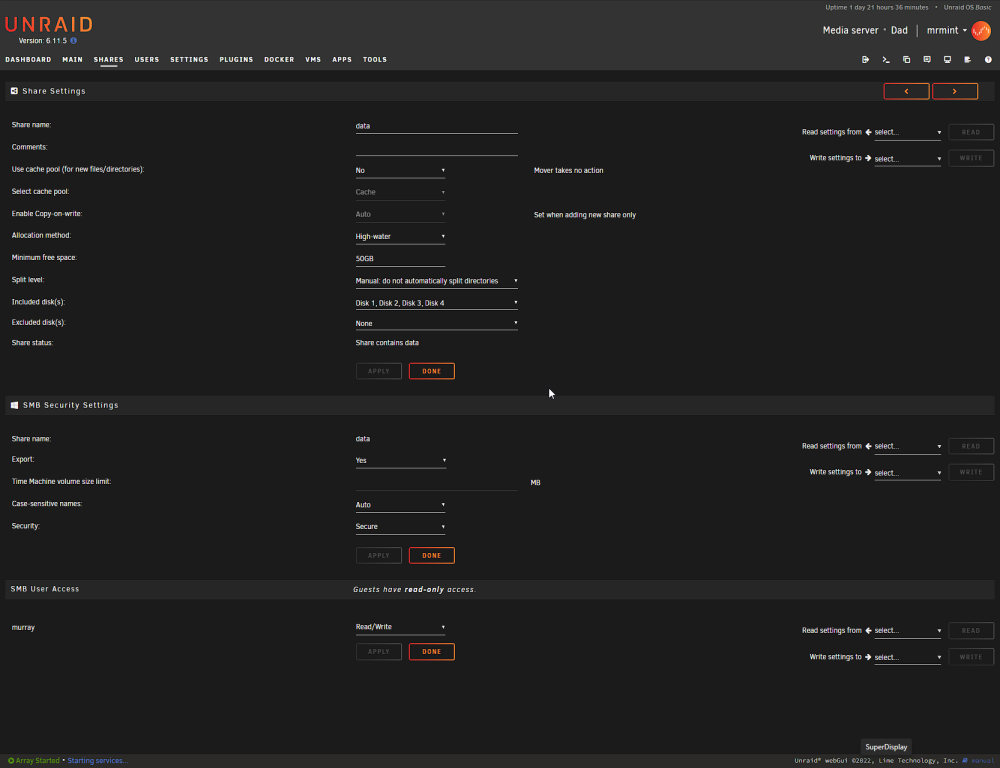Toggle the Help question mark icon
This screenshot has width=1000, height=768.
[x=988, y=59]
